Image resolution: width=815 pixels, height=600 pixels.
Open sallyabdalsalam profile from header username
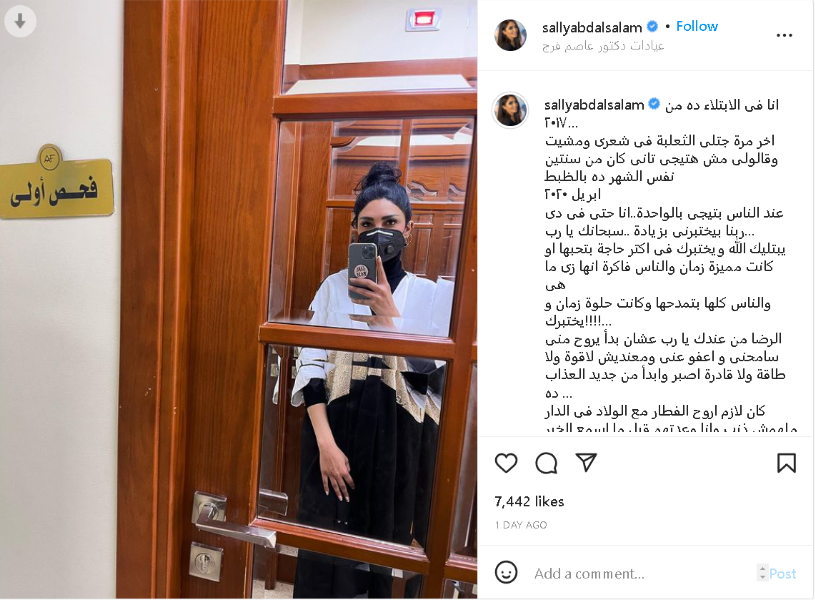point(591,27)
